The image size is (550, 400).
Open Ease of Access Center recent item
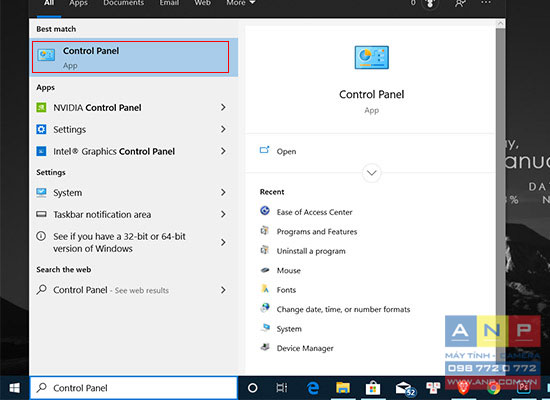tap(314, 212)
